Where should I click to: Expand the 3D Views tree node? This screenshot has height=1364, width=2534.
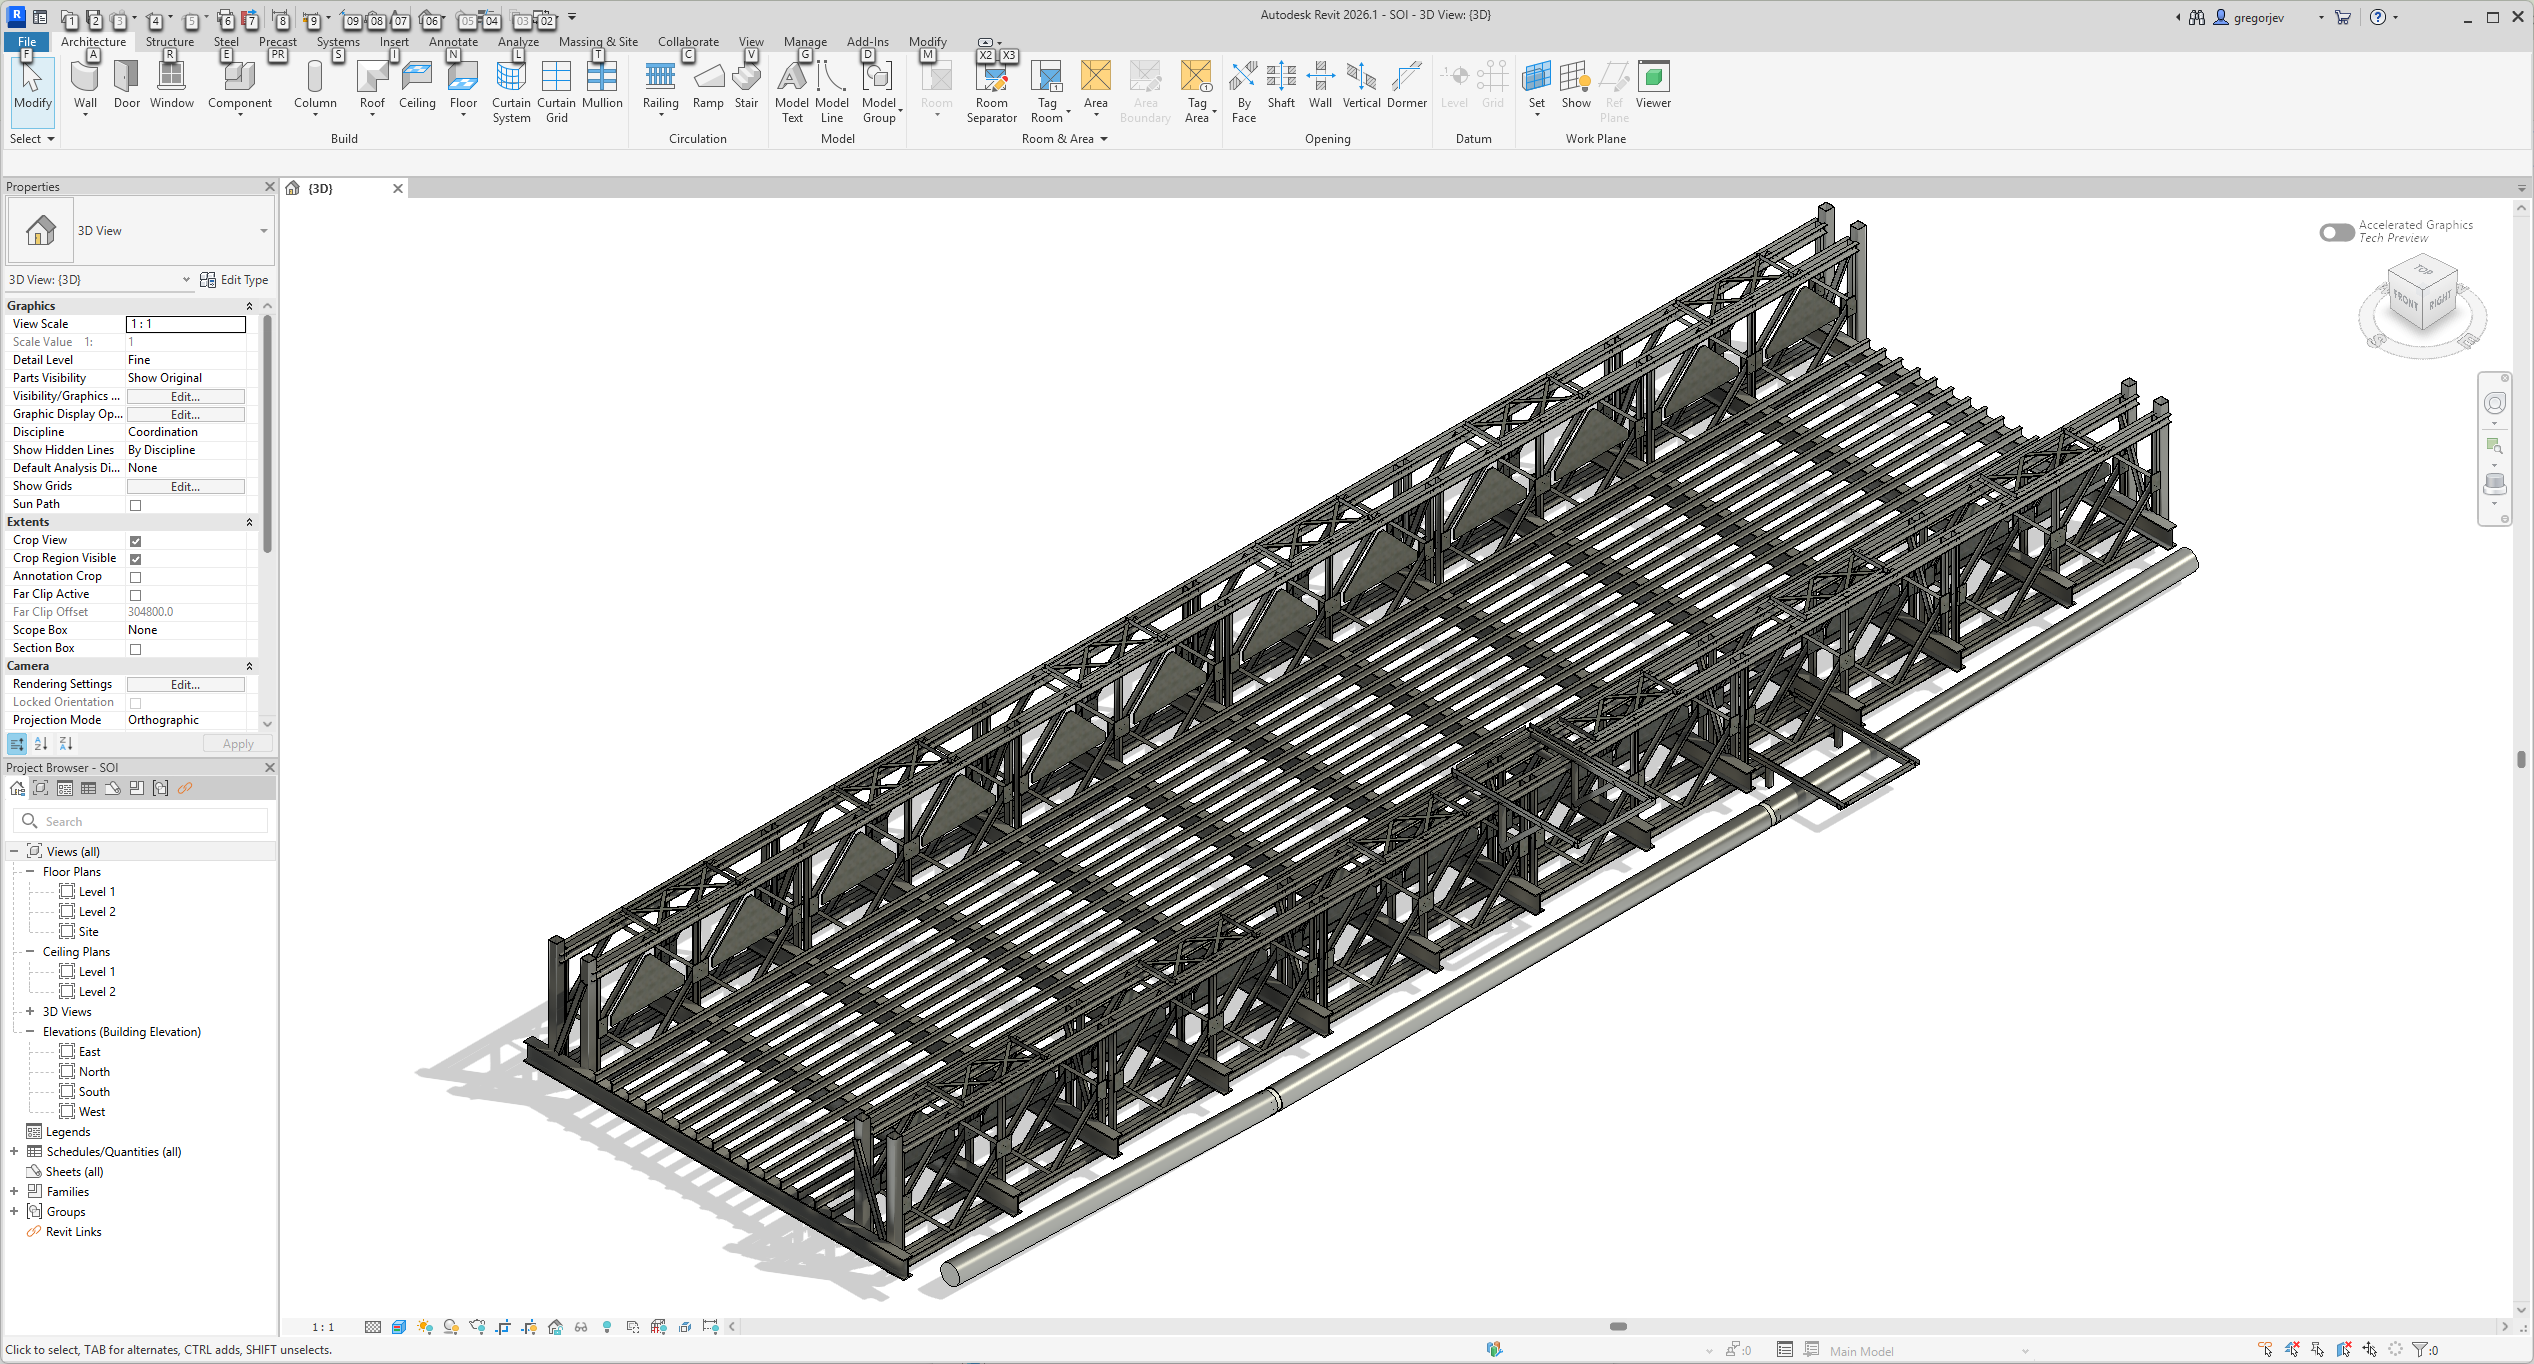(x=30, y=1011)
